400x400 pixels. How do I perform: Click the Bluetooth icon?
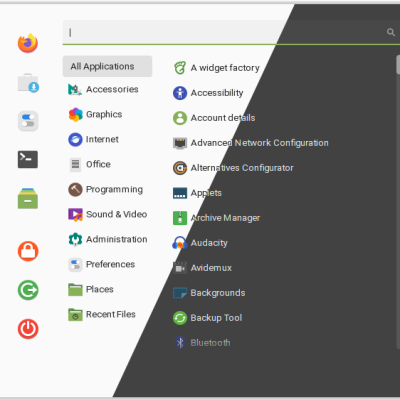(x=180, y=343)
